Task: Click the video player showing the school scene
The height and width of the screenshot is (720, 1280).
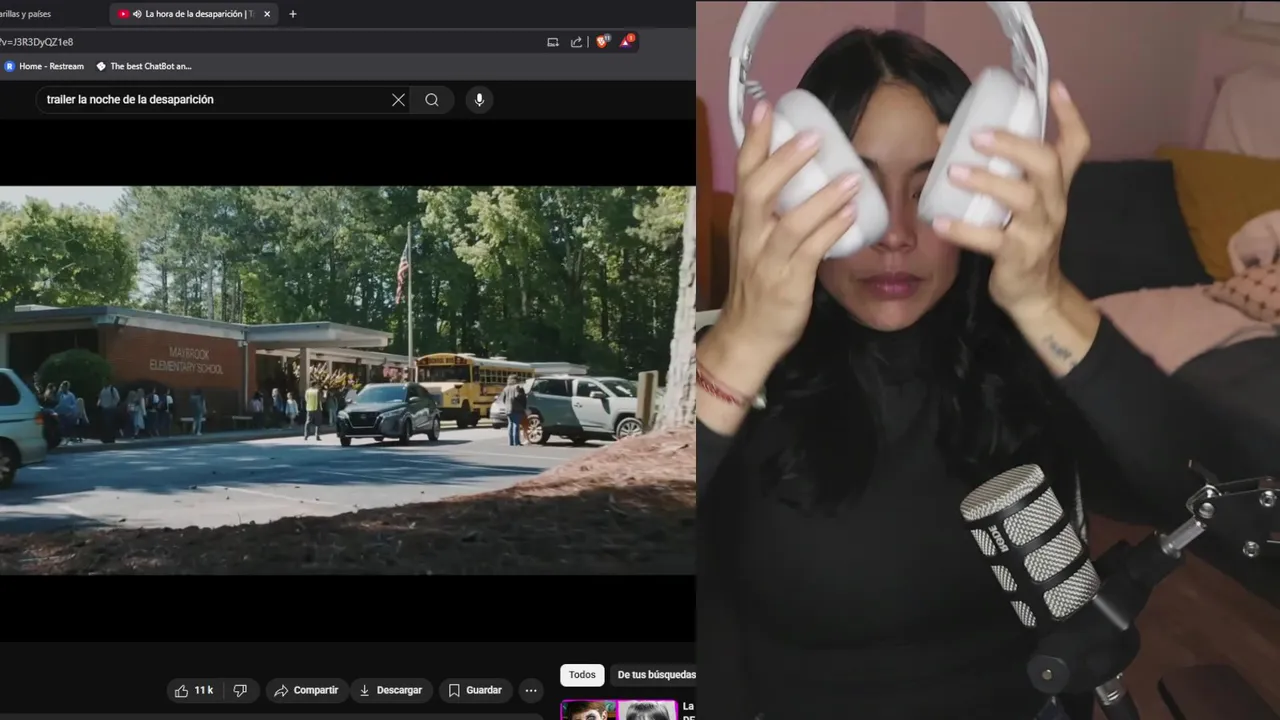Action: pos(347,380)
